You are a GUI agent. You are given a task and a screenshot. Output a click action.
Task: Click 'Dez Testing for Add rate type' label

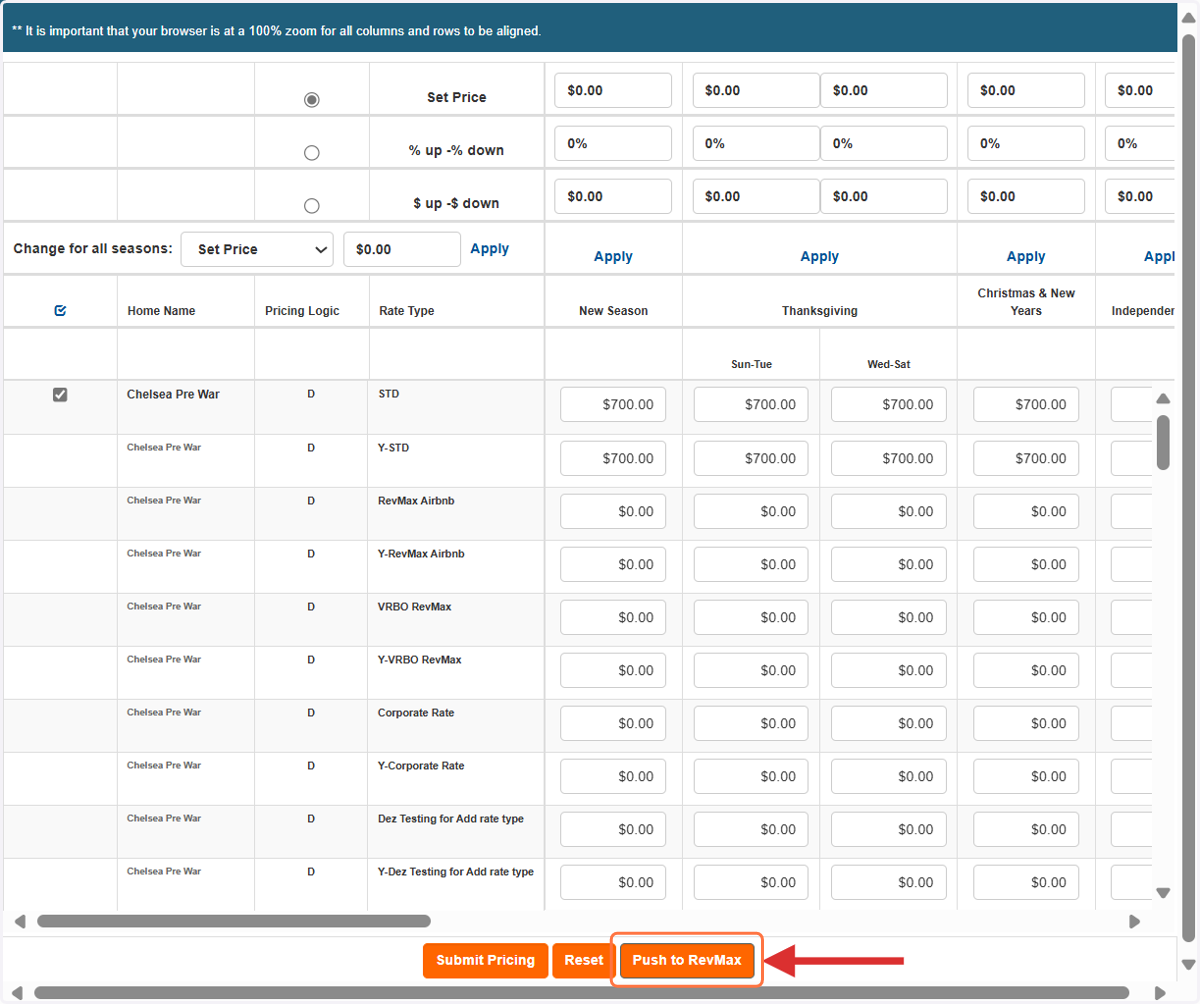pyautogui.click(x=450, y=819)
